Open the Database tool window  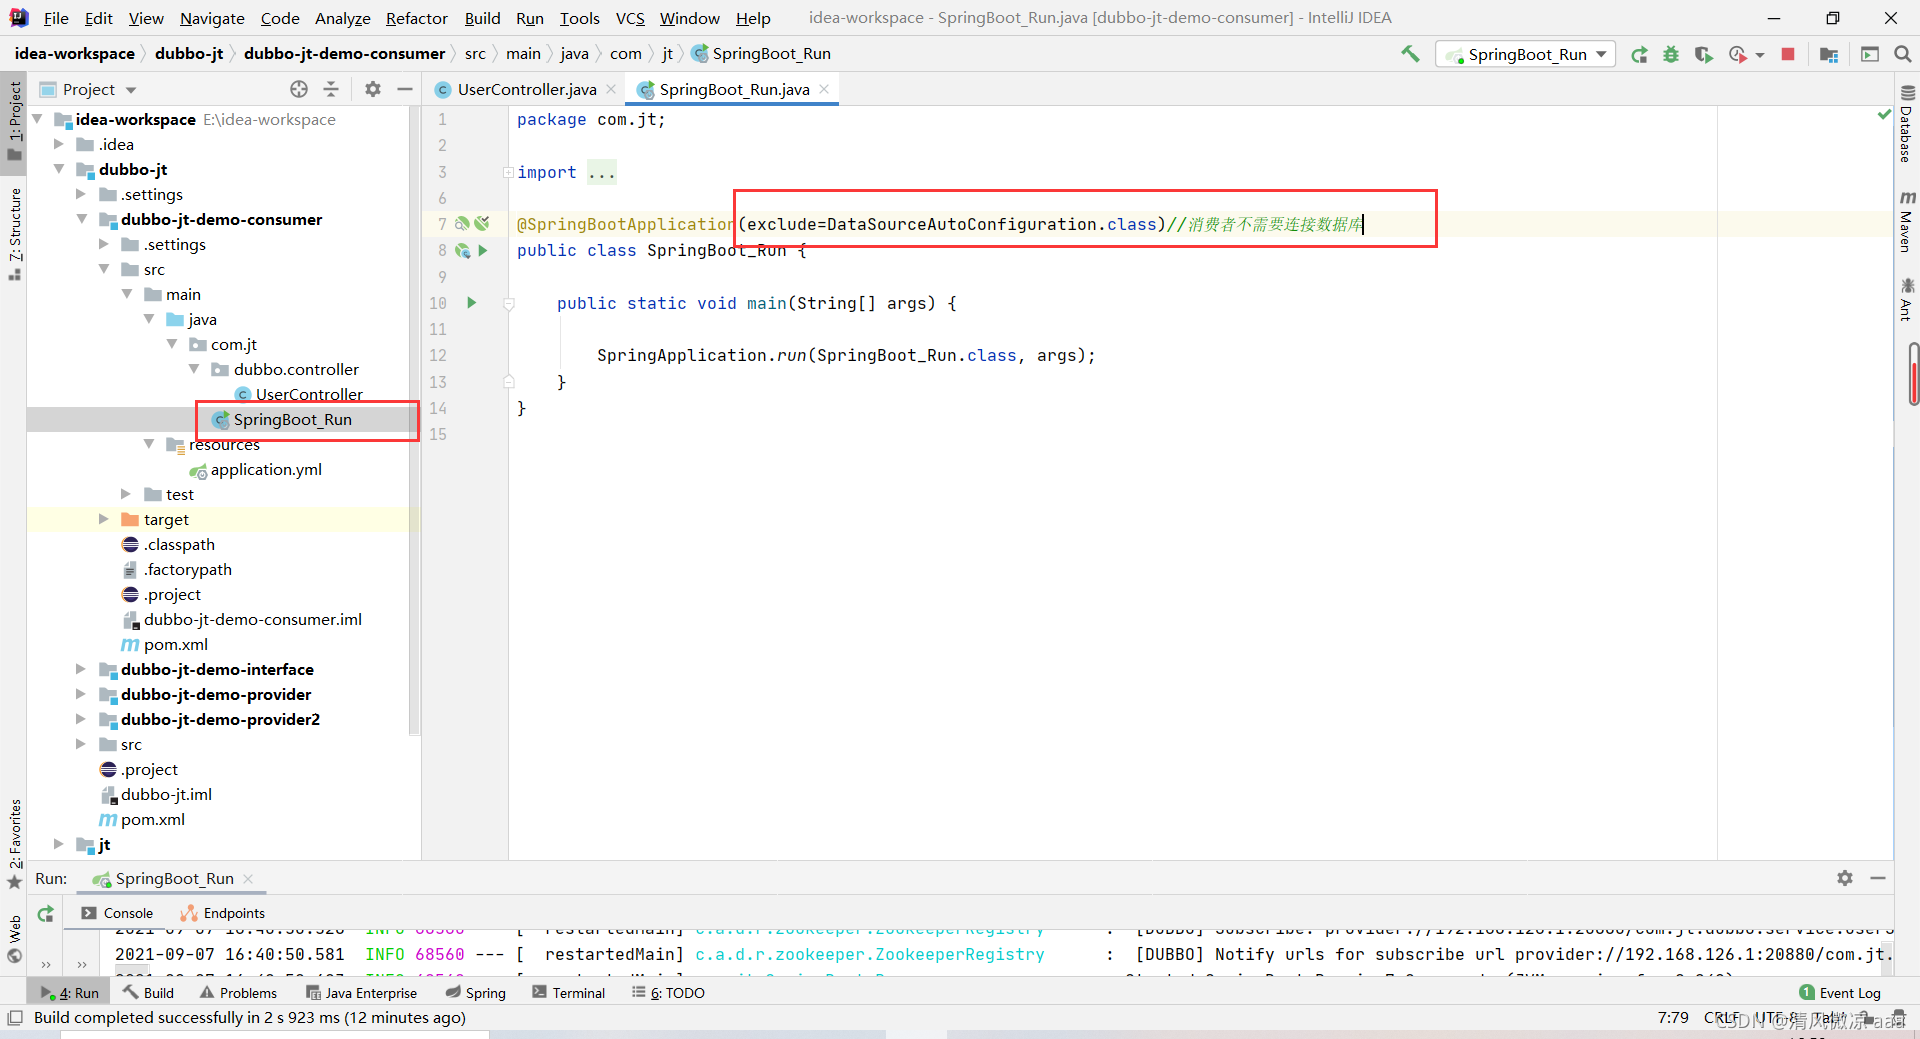point(1906,124)
